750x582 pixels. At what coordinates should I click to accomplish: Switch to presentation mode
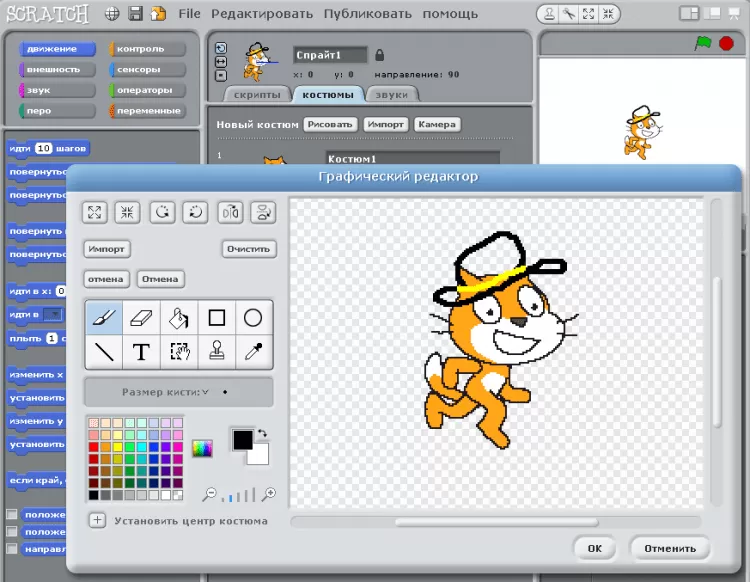coord(734,13)
